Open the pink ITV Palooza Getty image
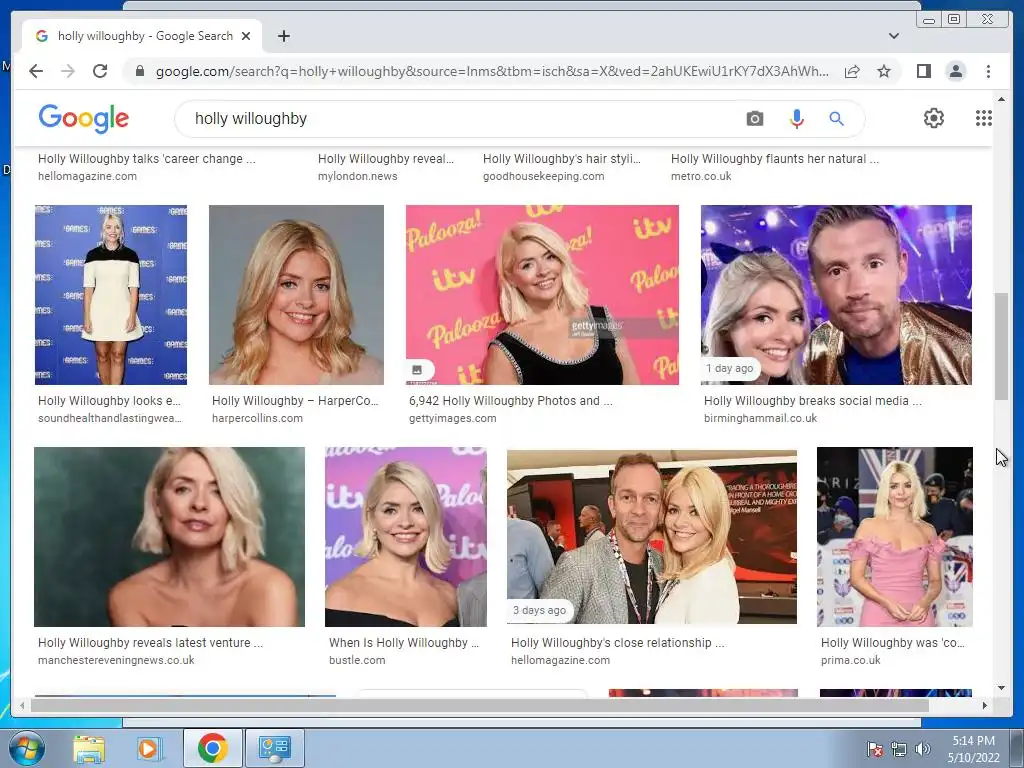 click(x=542, y=295)
